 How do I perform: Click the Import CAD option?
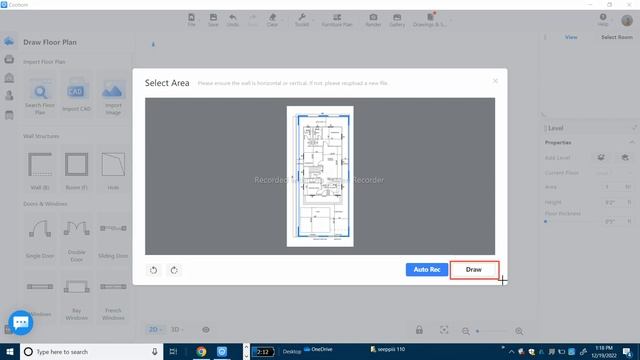76,96
